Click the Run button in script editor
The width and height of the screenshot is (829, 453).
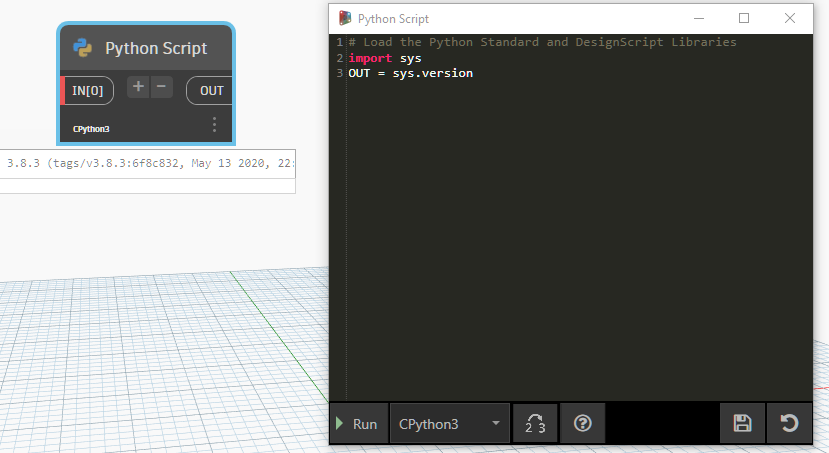(357, 424)
